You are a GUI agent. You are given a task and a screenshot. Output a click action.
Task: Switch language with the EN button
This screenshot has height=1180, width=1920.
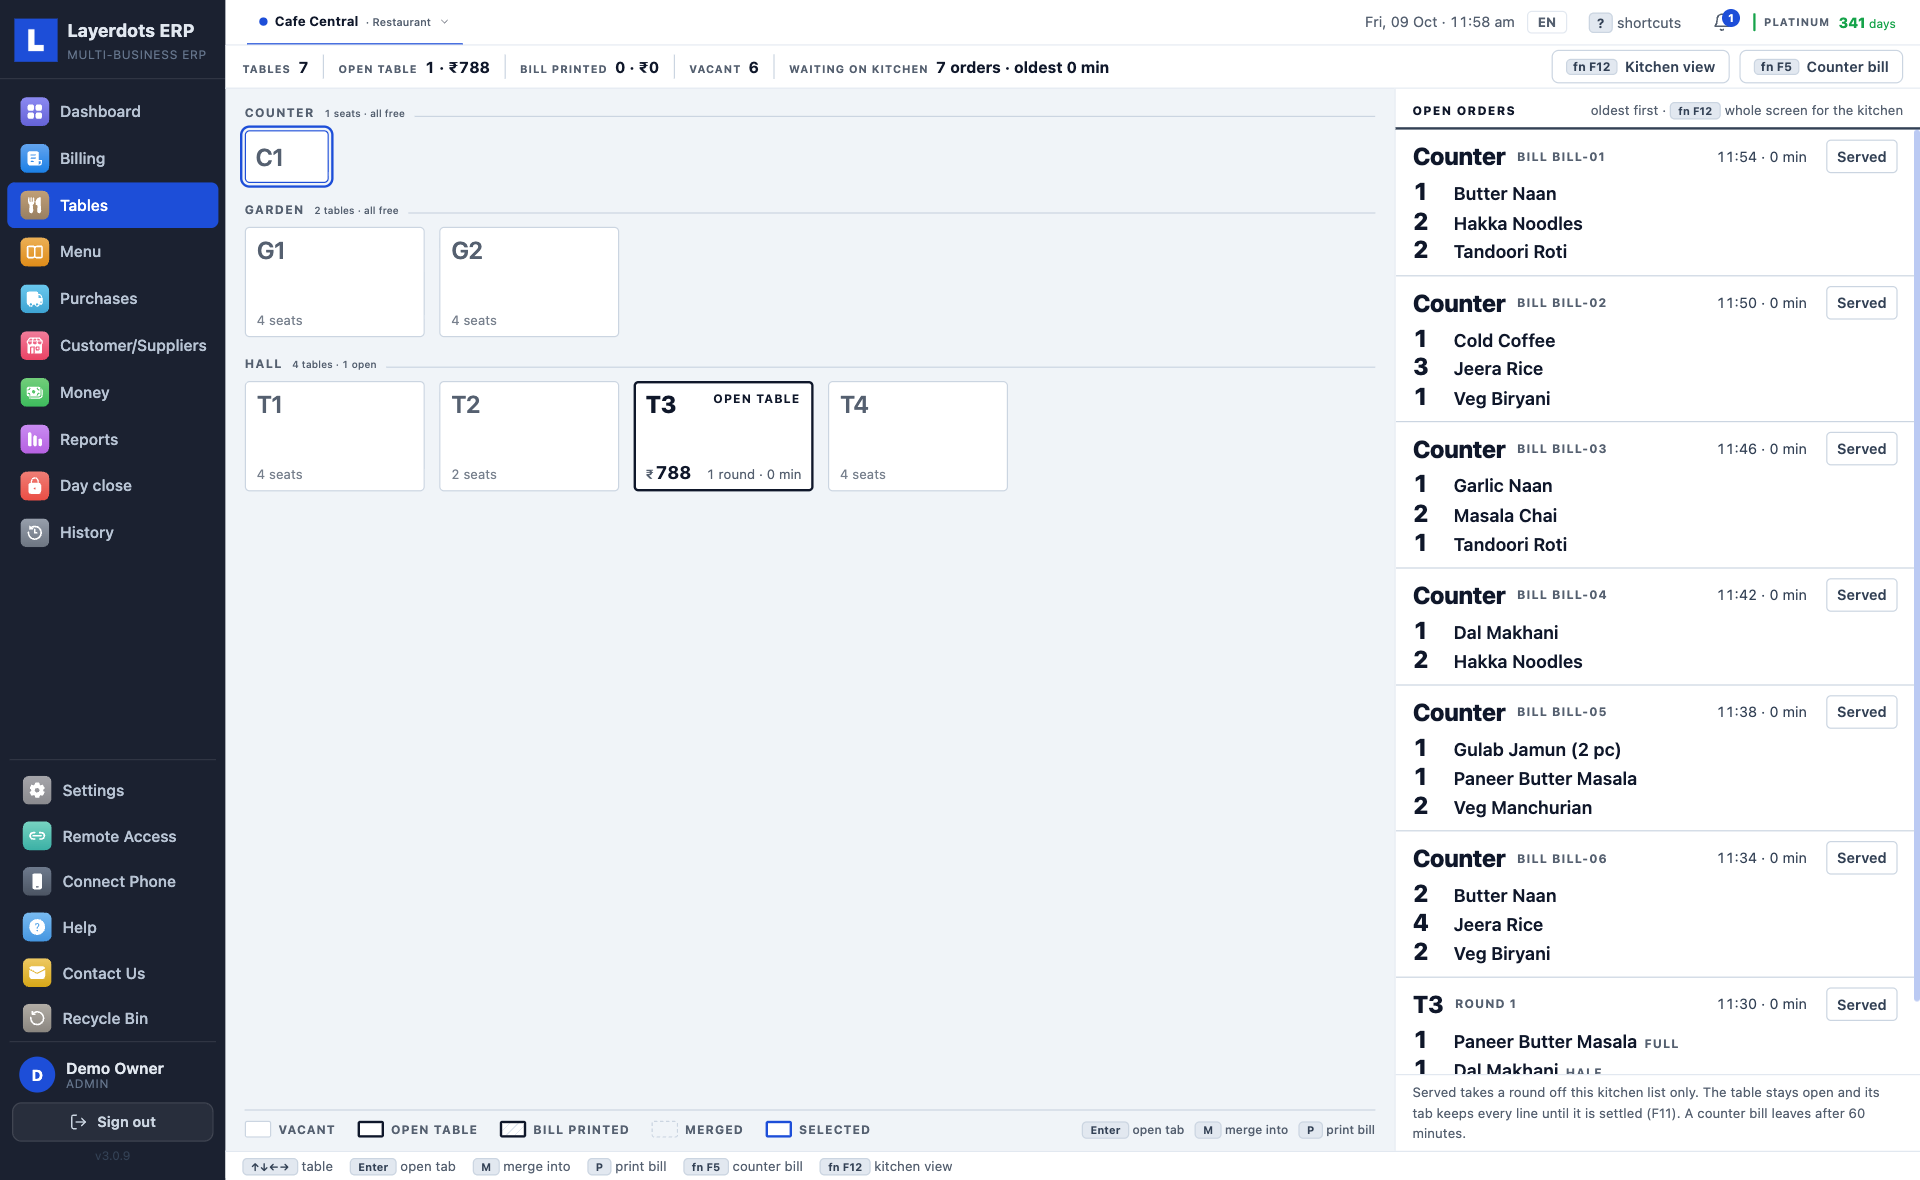[x=1546, y=22]
